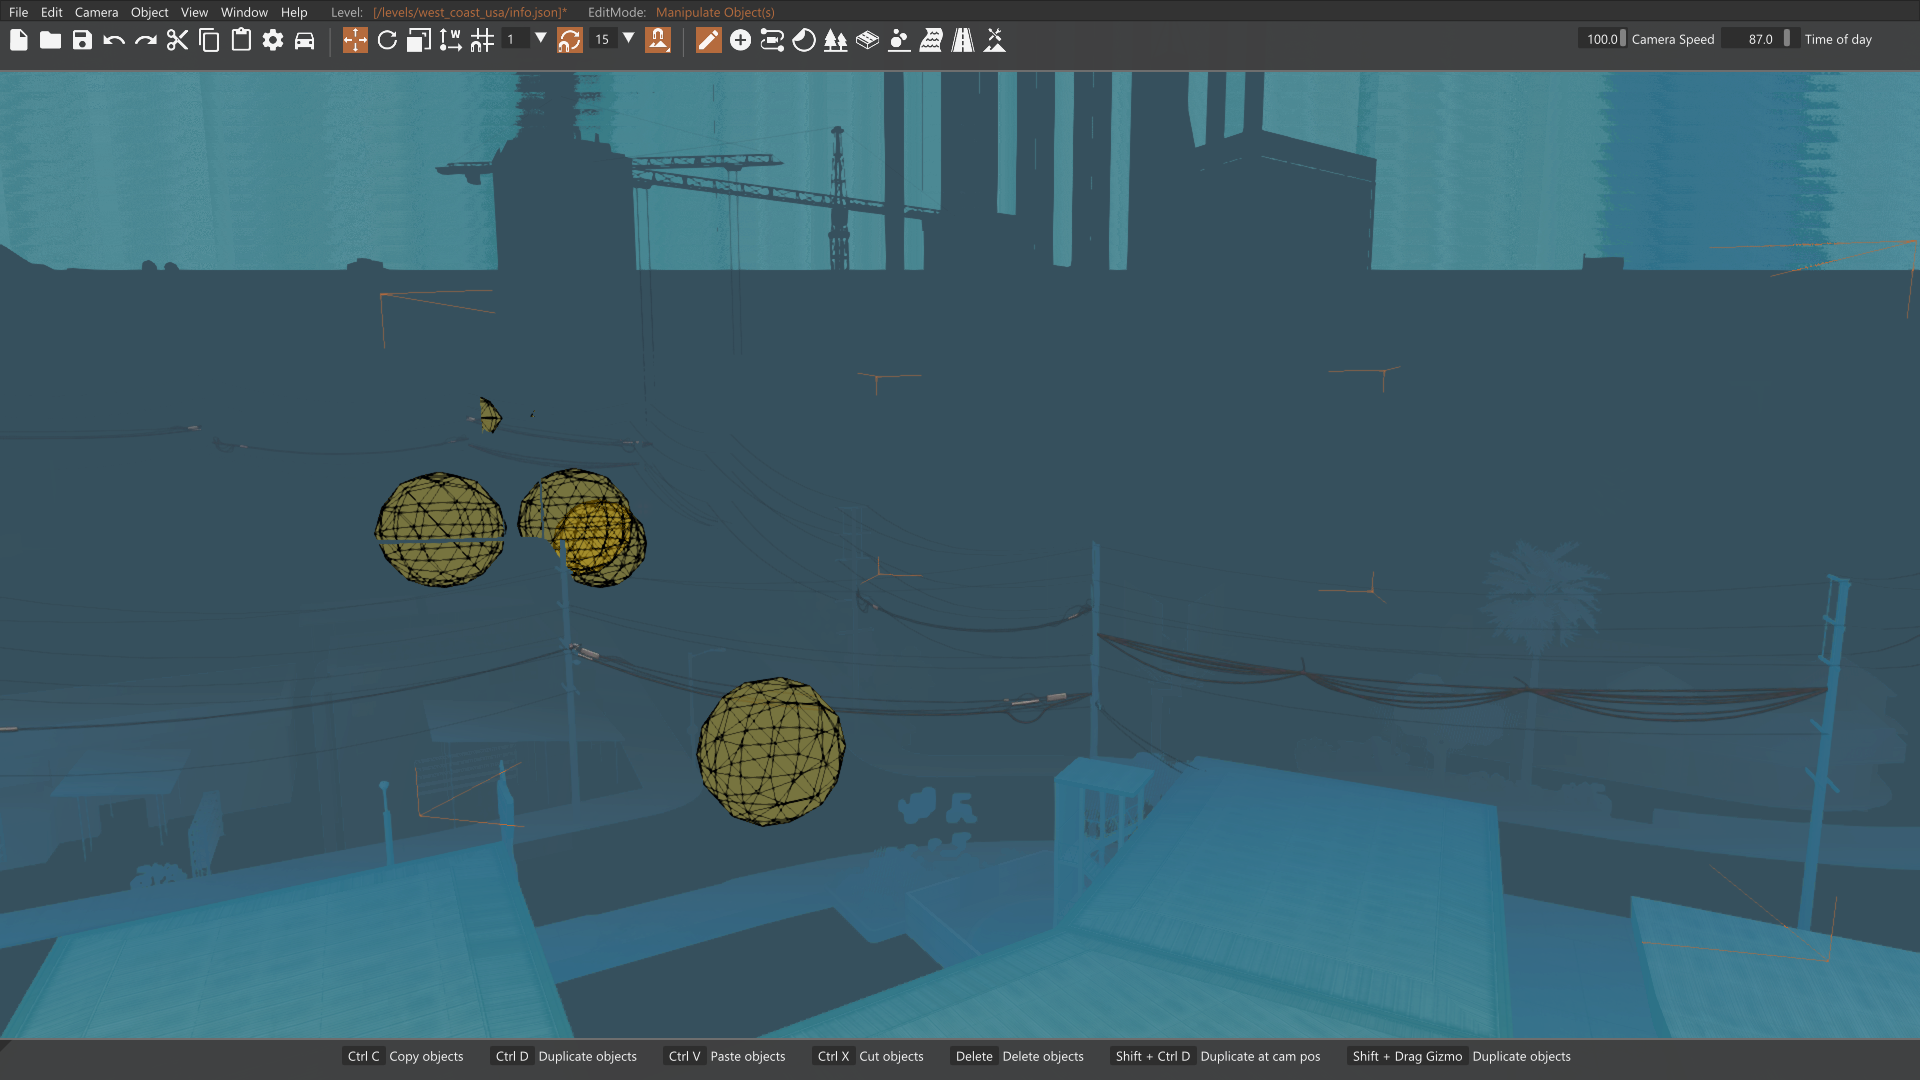Expand the grid snap size dropdown
Viewport: 1920px width, 1080px height.
pyautogui.click(x=541, y=38)
